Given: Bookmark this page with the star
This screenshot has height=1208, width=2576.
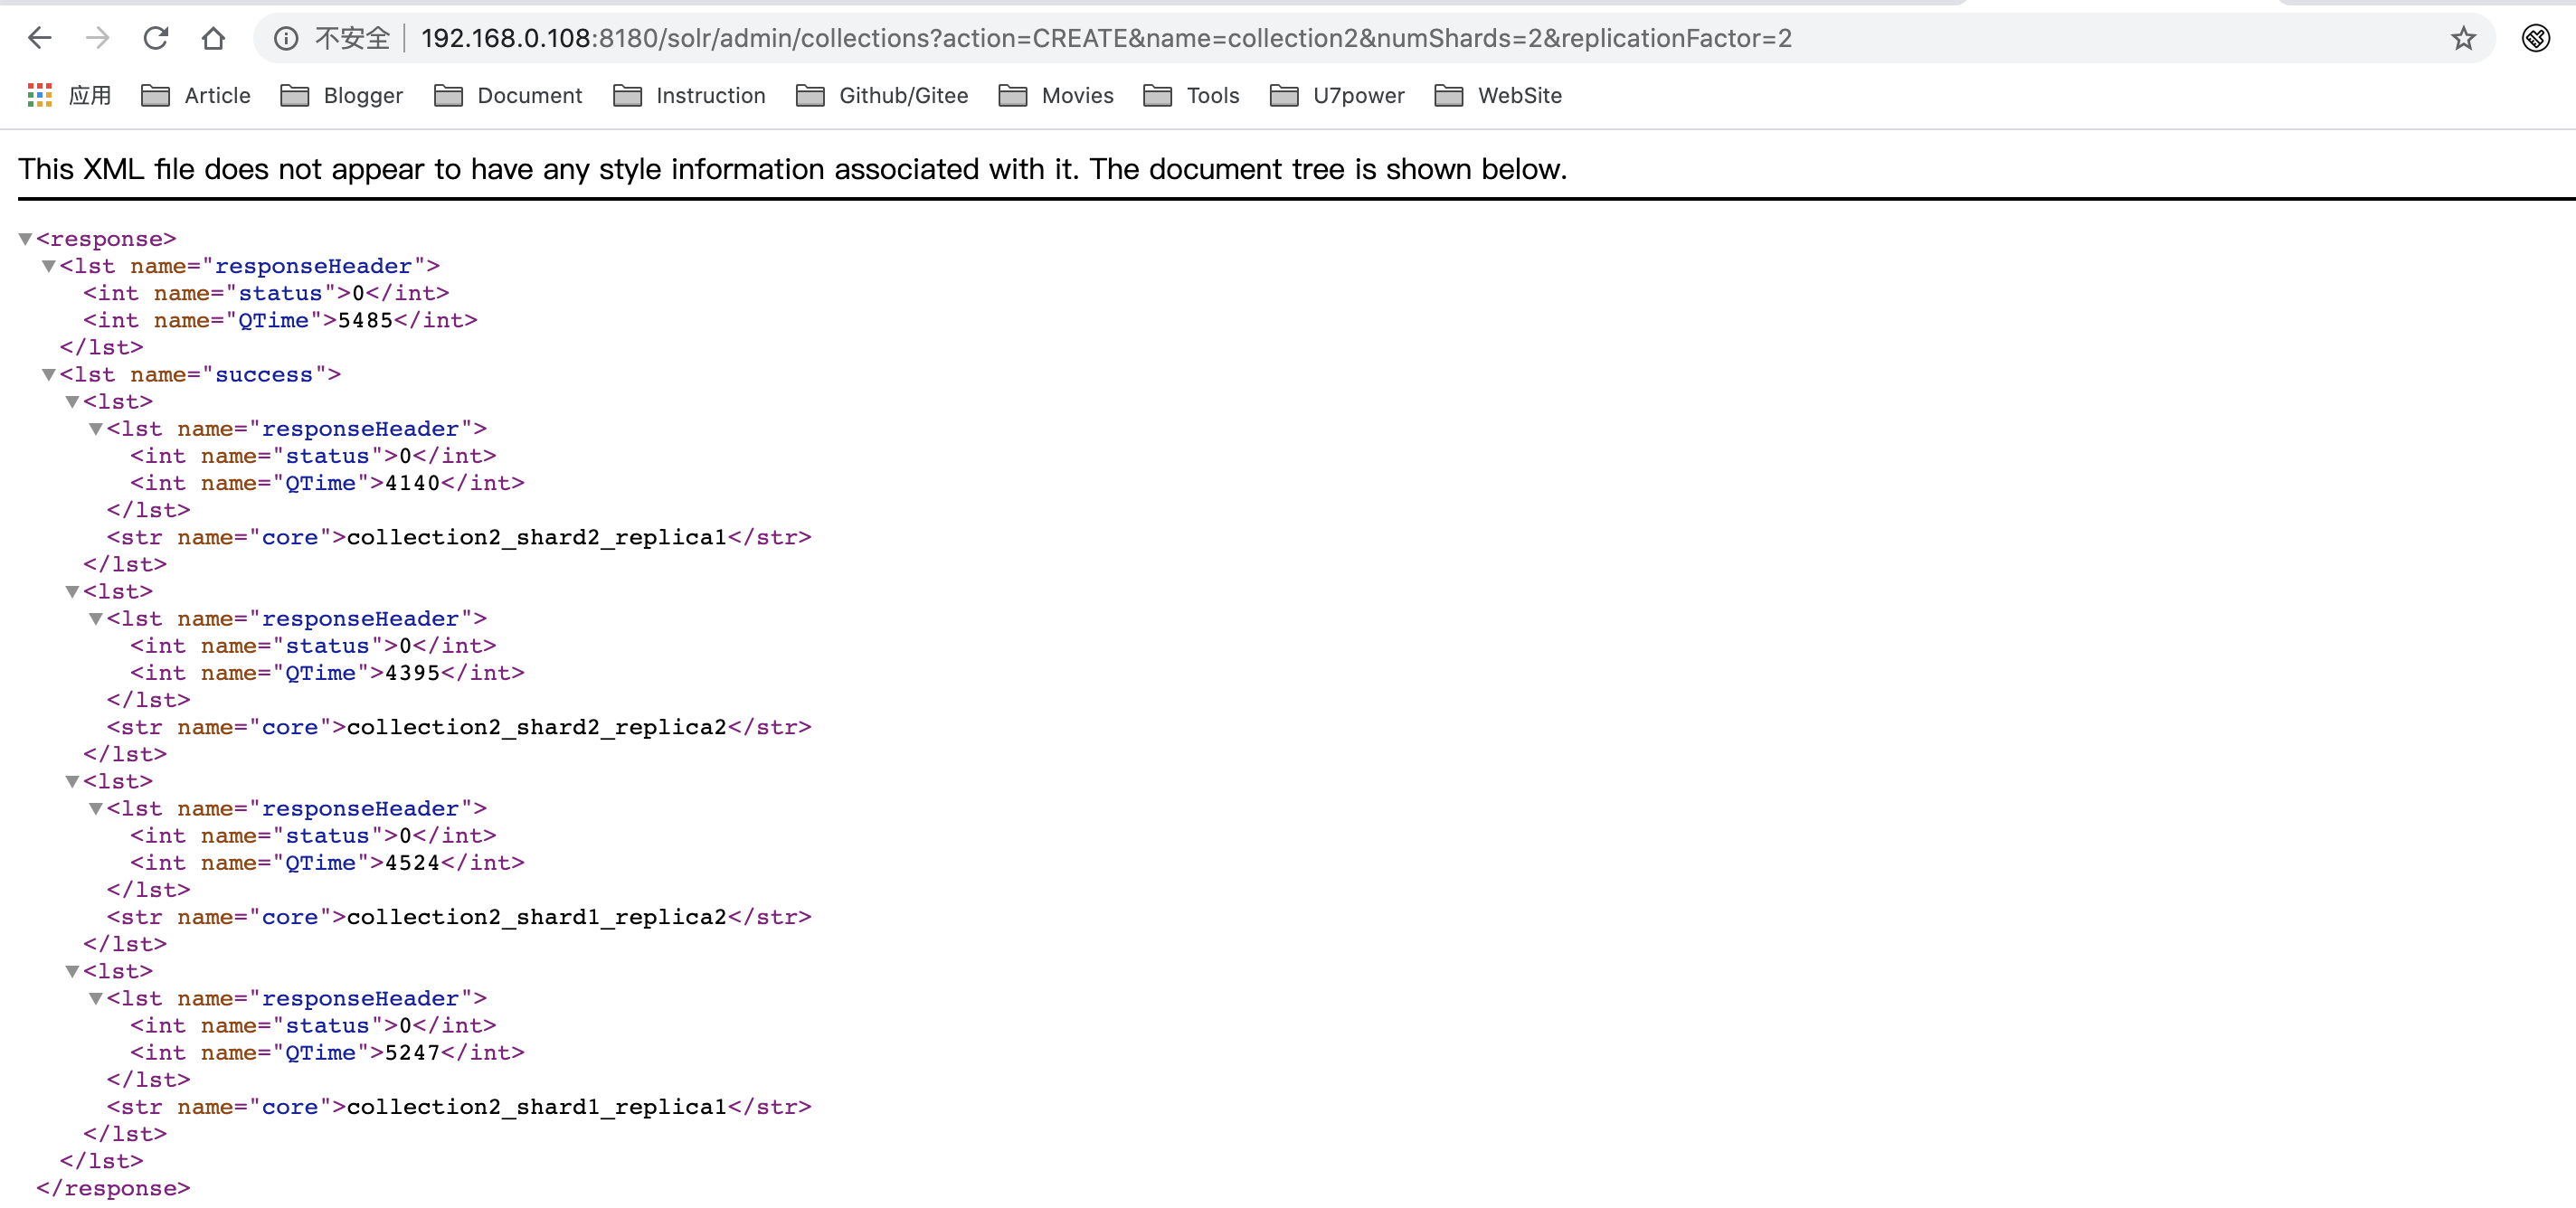Looking at the screenshot, I should [x=2462, y=38].
